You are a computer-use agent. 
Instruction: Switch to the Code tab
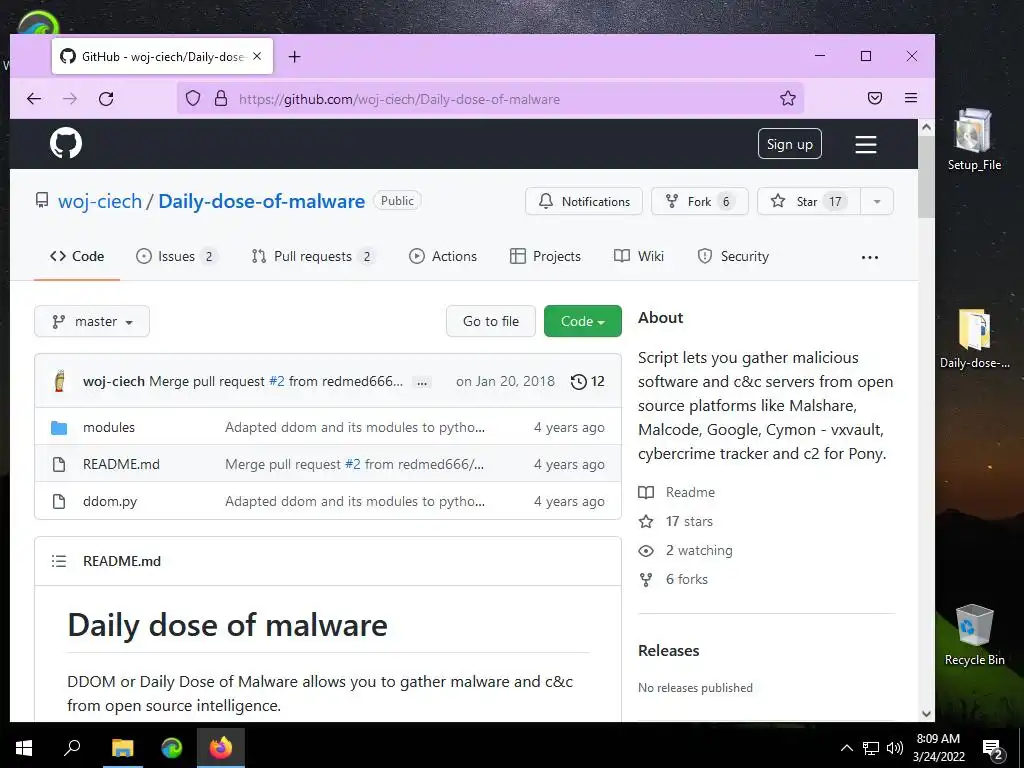point(77,257)
